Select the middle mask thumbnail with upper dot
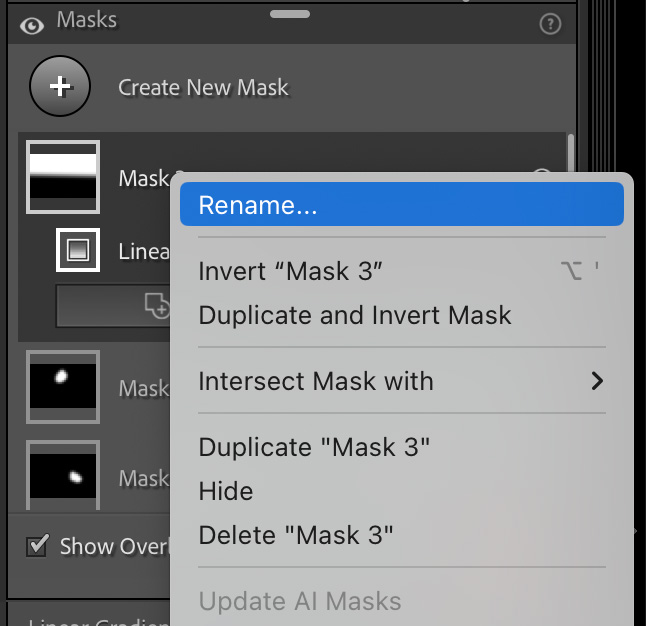The width and height of the screenshot is (646, 626). (62, 386)
